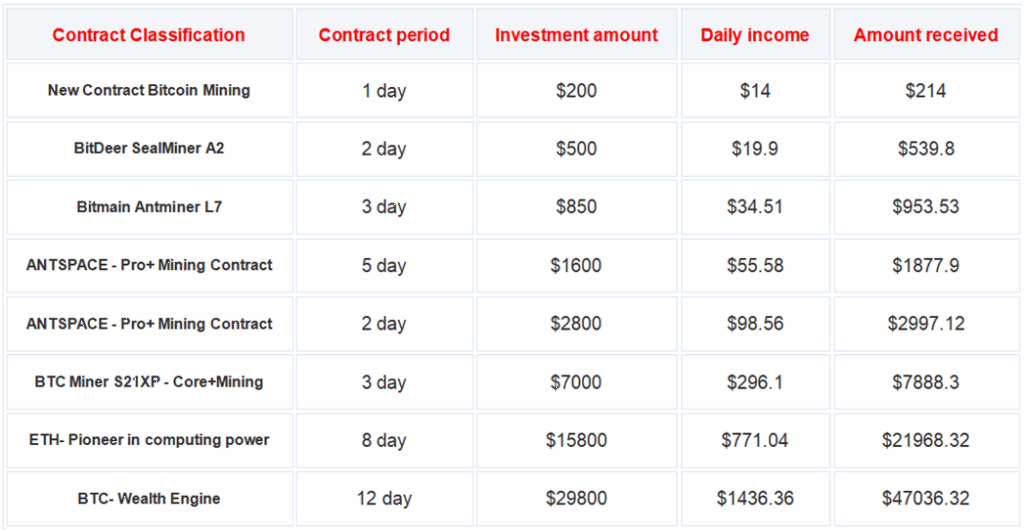Screen dimensions: 1024x532
Task: Choose the Bitmain Antminer L7 contract
Action: click(x=149, y=207)
